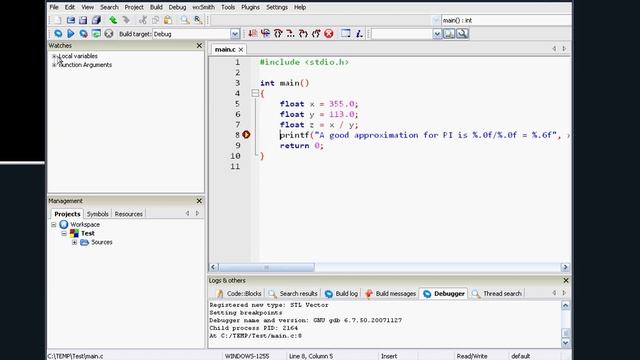Open a file with the toolbar Open icon

(71, 20)
